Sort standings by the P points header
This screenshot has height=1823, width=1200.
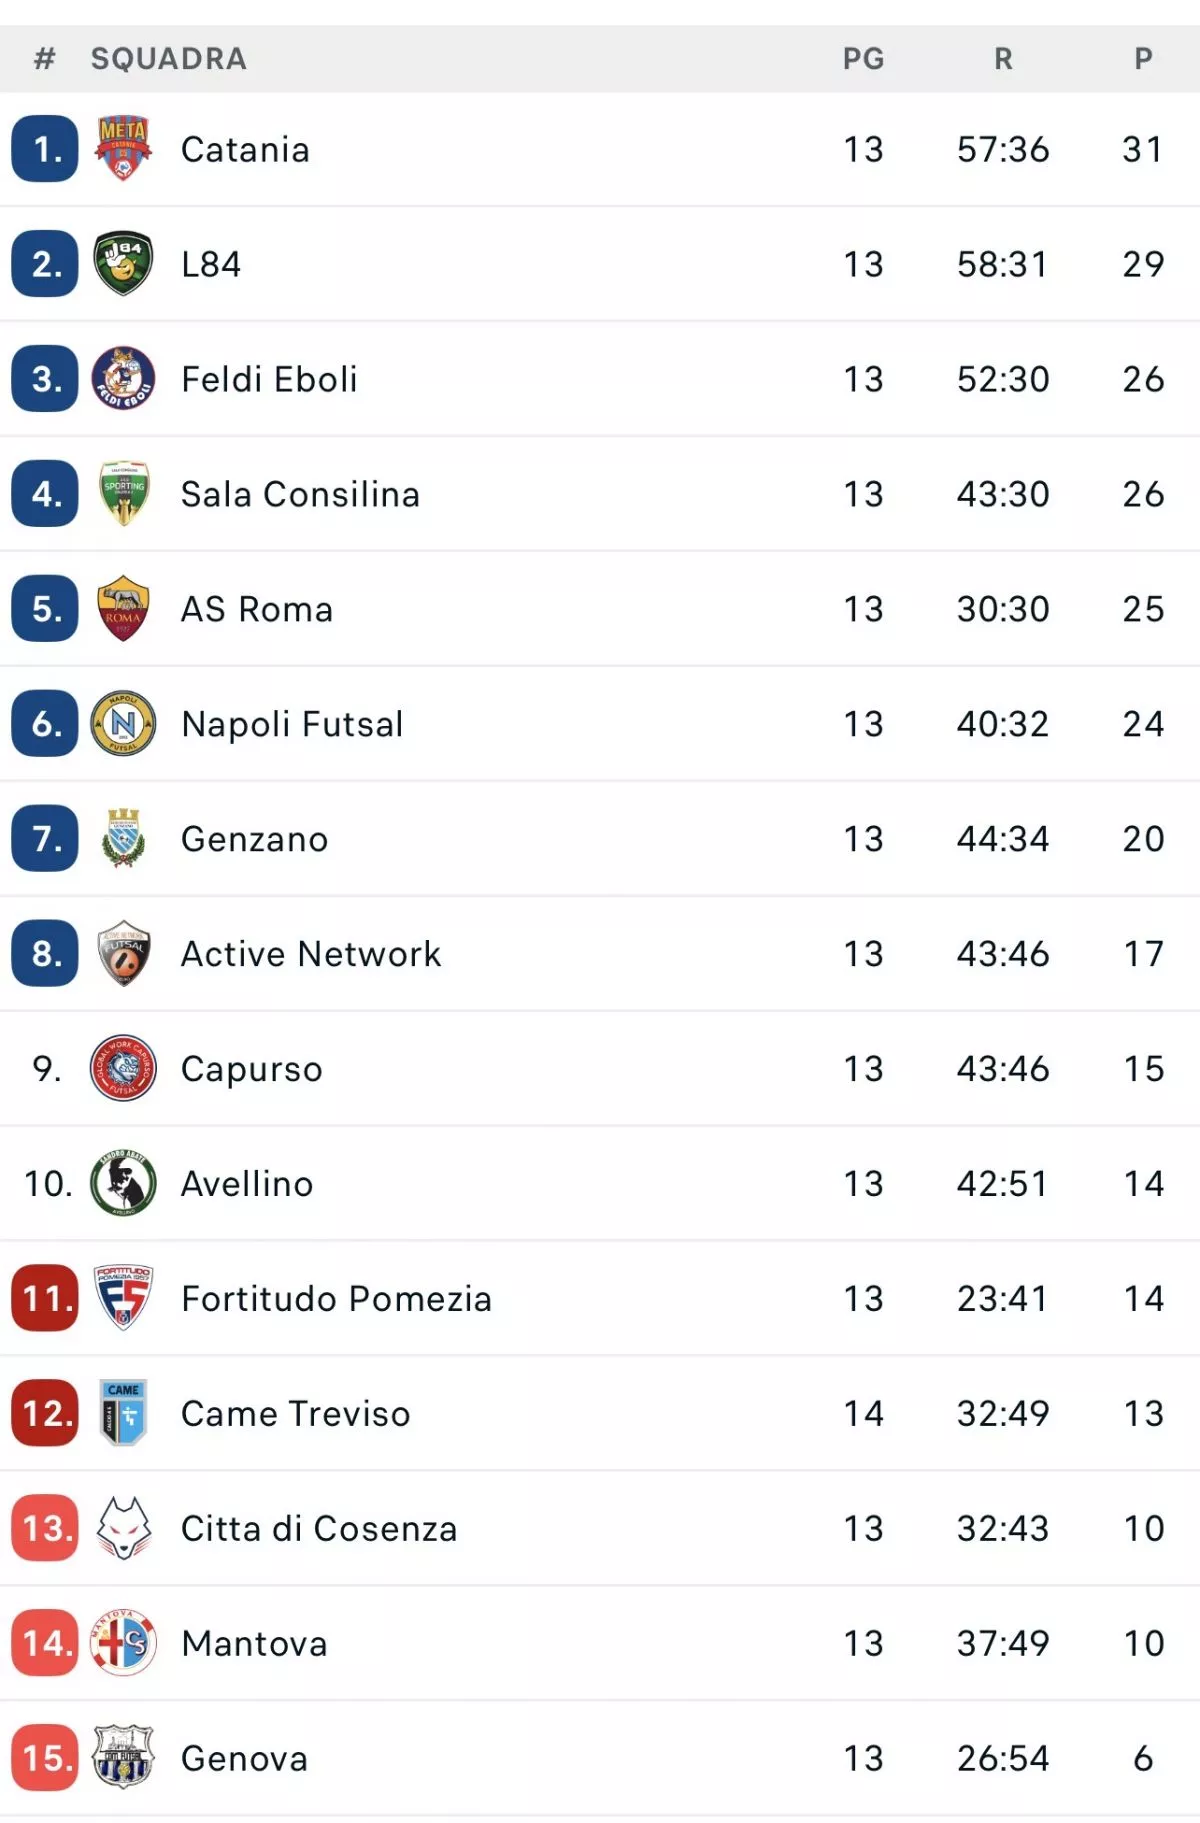(x=1143, y=59)
